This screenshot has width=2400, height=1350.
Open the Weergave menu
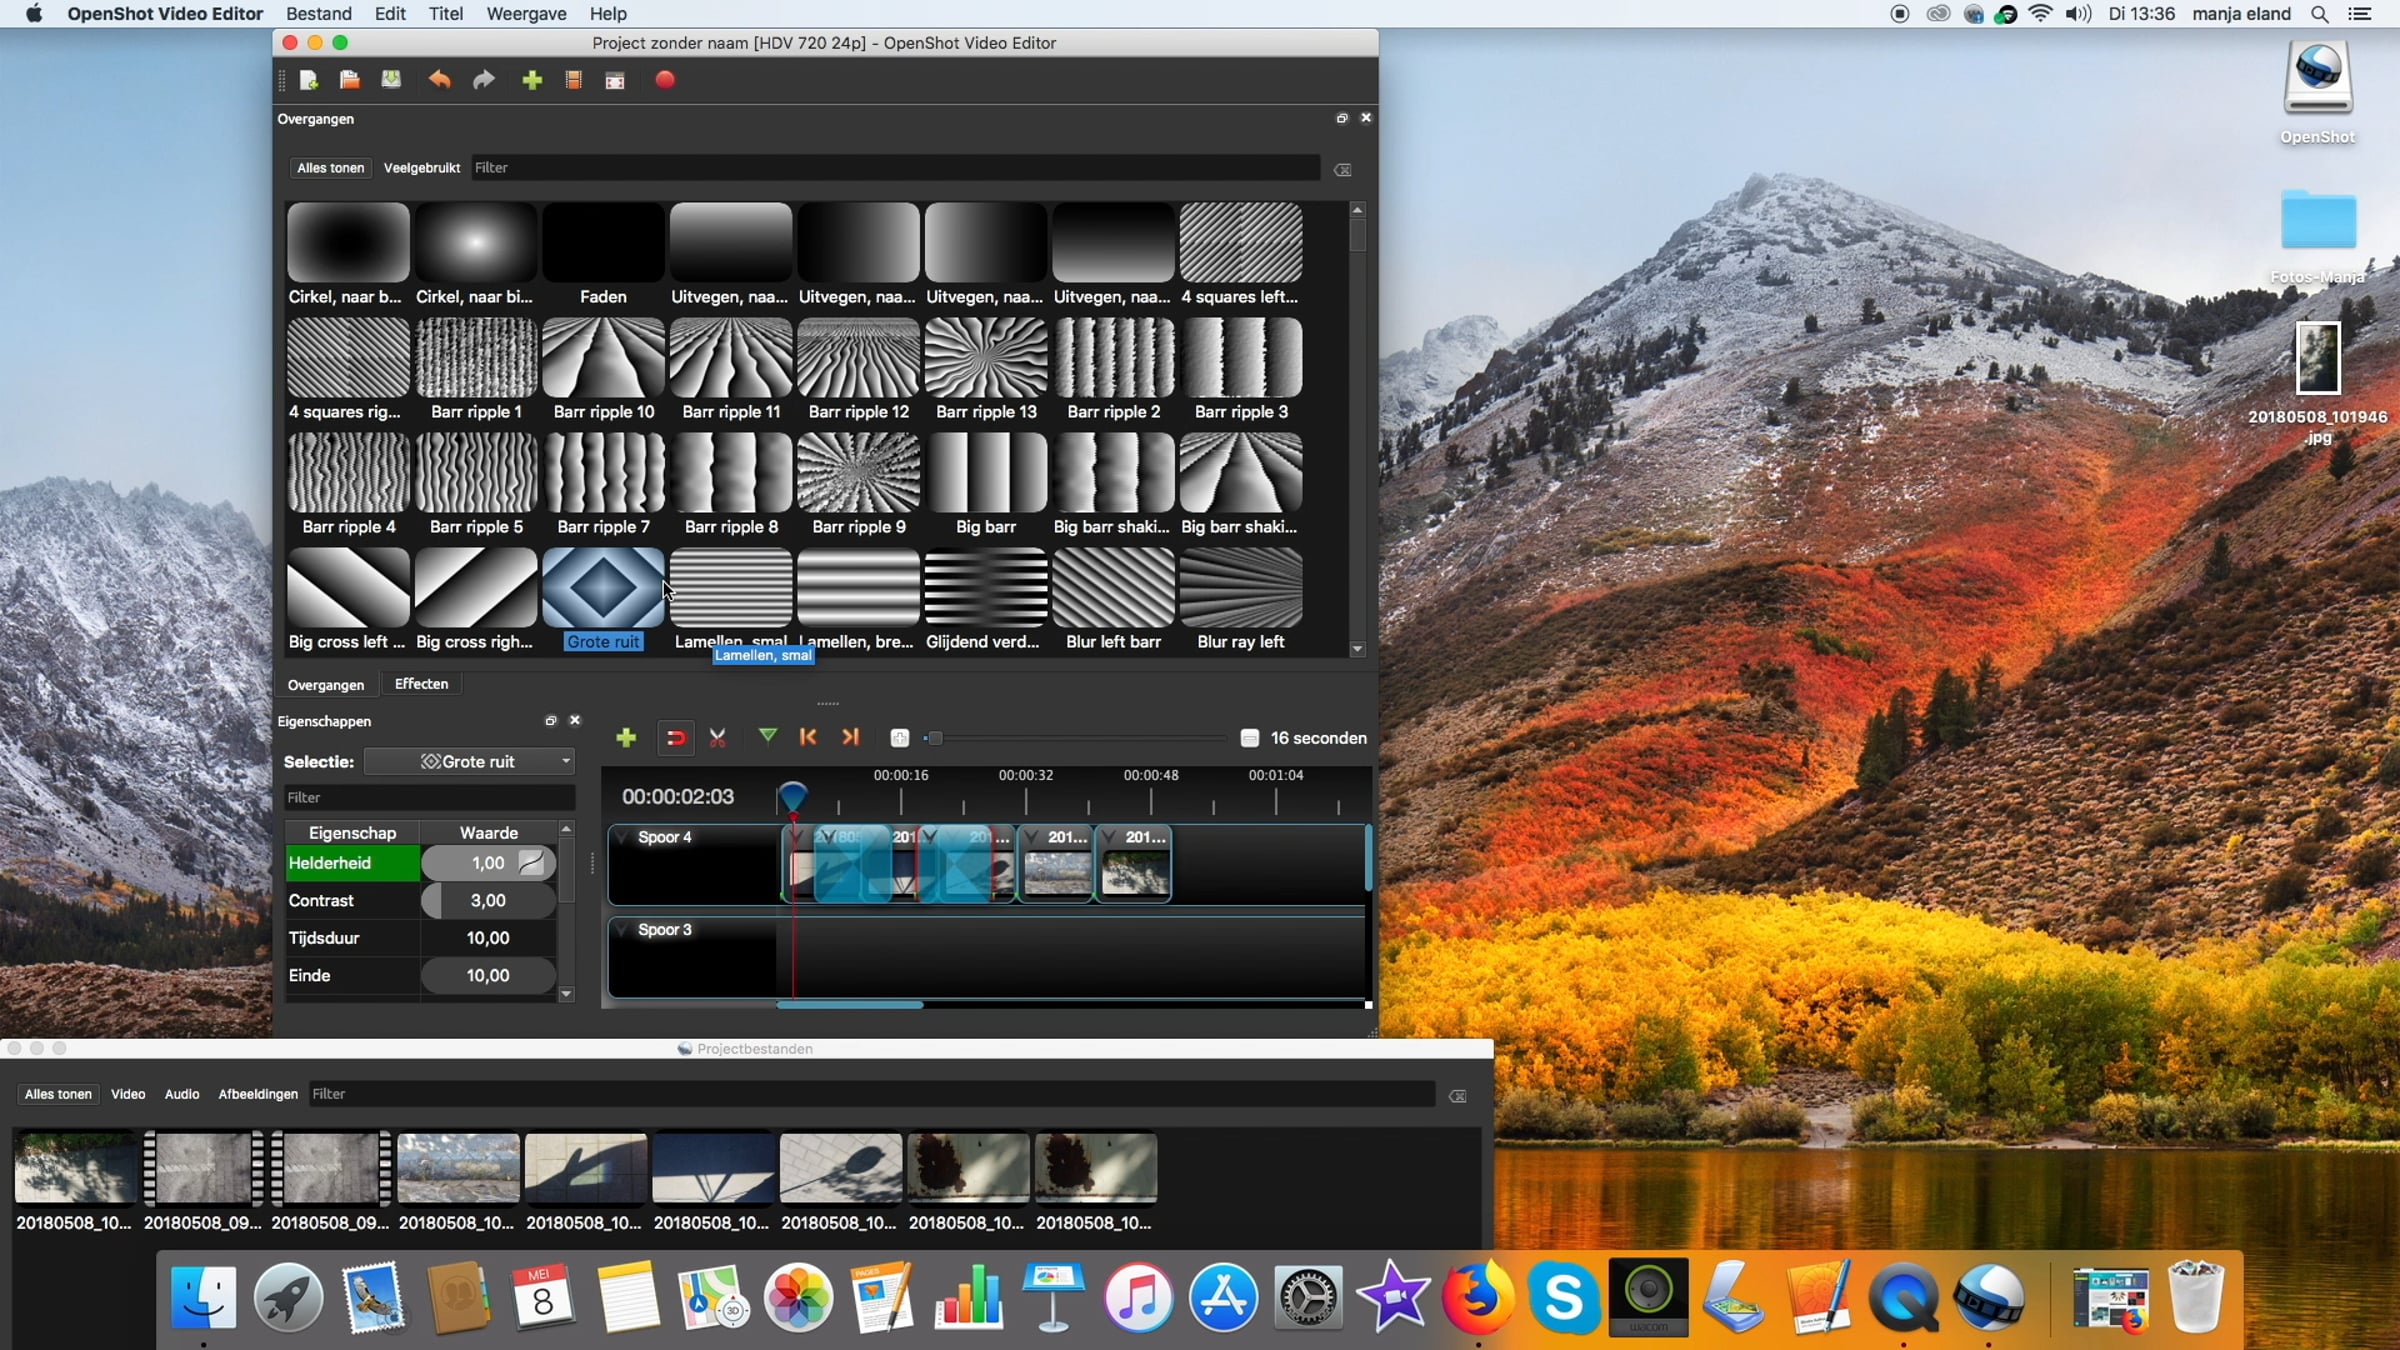526,14
